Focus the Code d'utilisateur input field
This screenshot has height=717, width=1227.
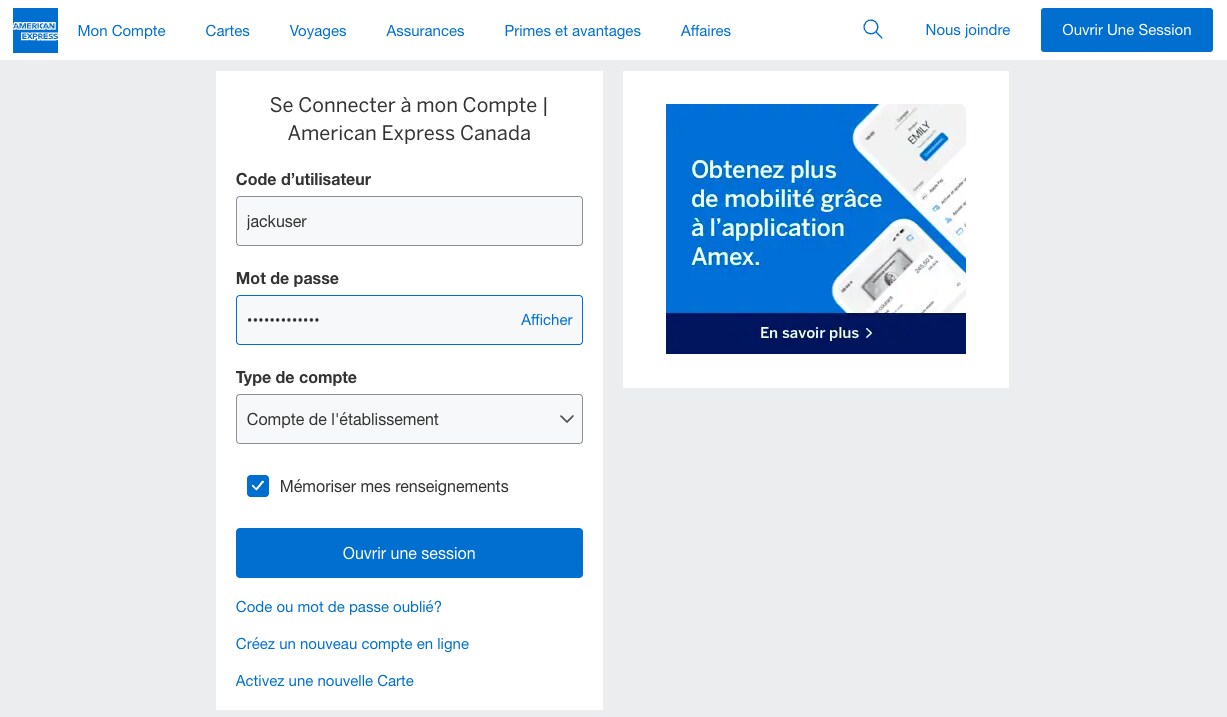pos(409,221)
